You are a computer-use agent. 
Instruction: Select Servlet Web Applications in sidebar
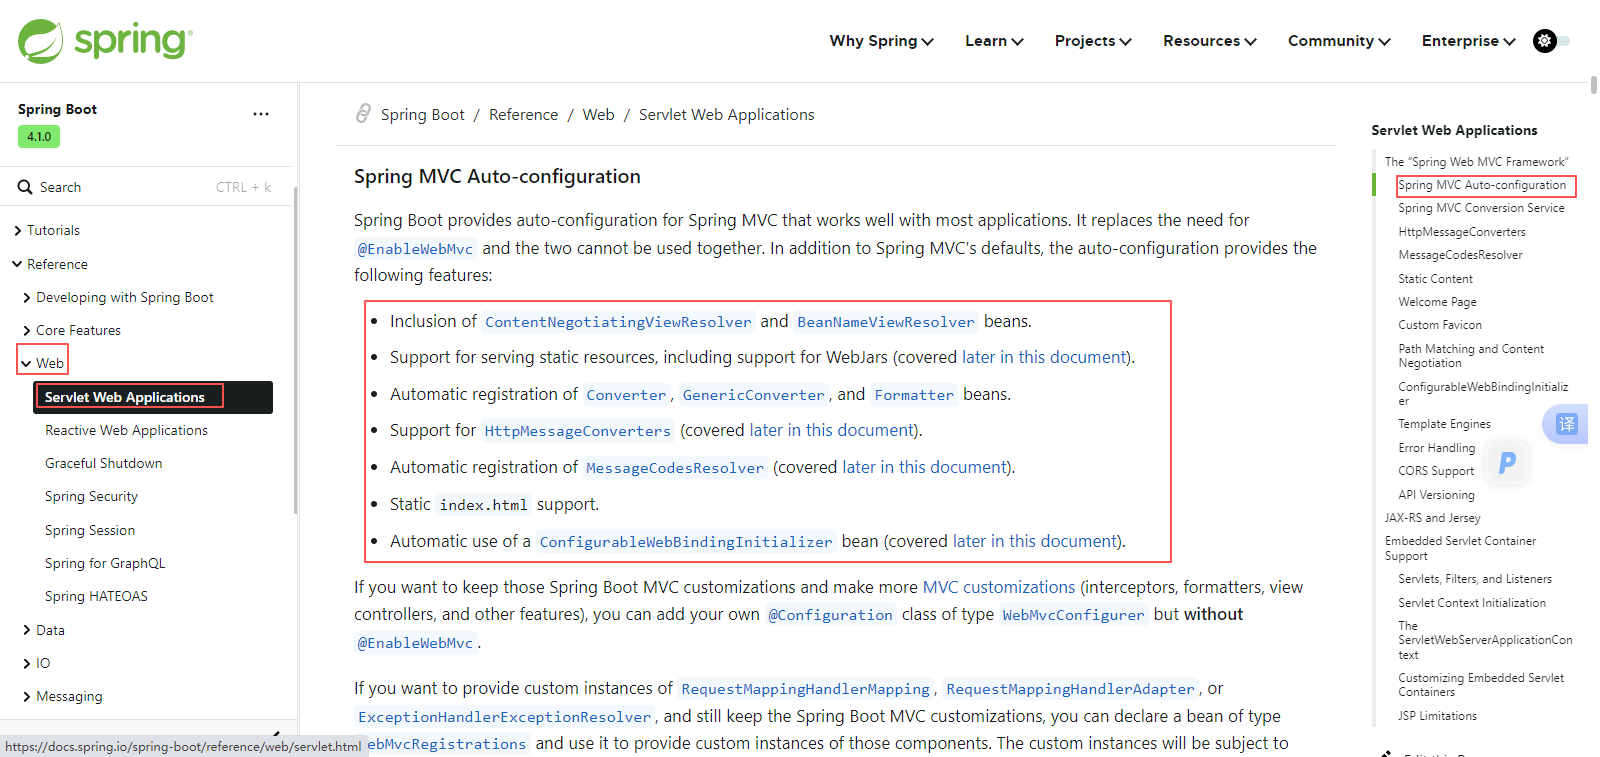click(x=153, y=397)
